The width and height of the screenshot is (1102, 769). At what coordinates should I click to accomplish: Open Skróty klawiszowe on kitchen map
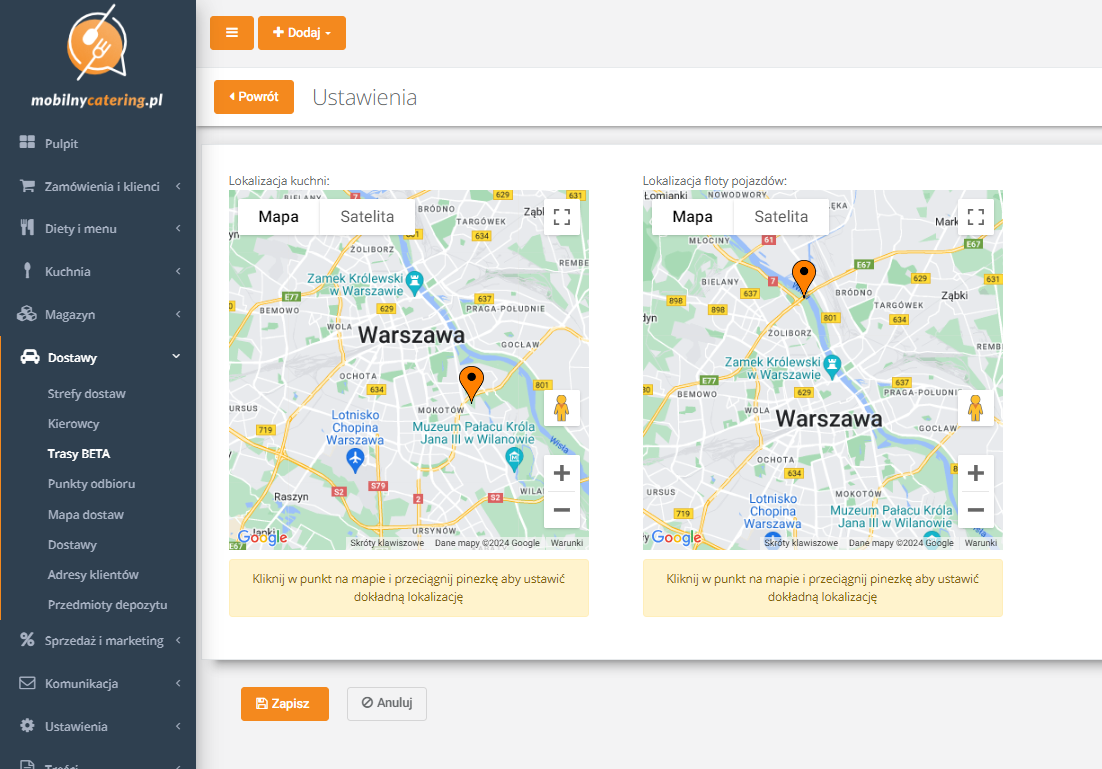pos(387,543)
